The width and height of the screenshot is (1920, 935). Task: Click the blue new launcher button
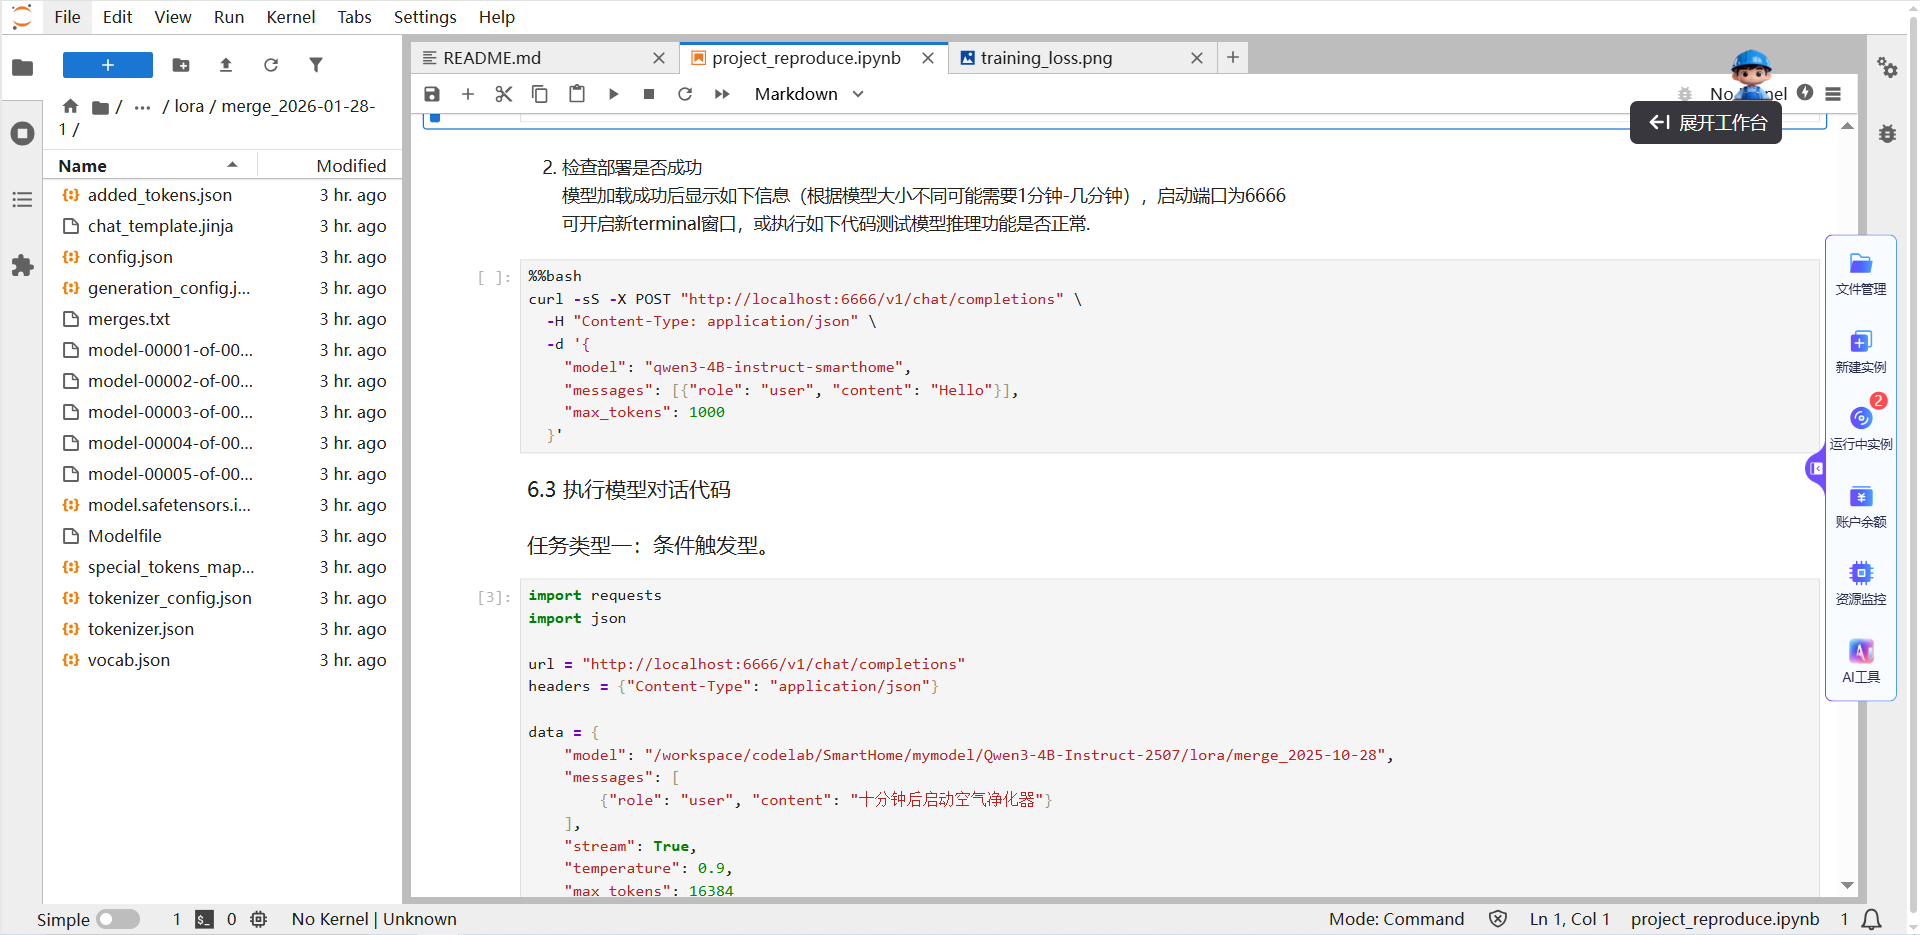[x=108, y=65]
